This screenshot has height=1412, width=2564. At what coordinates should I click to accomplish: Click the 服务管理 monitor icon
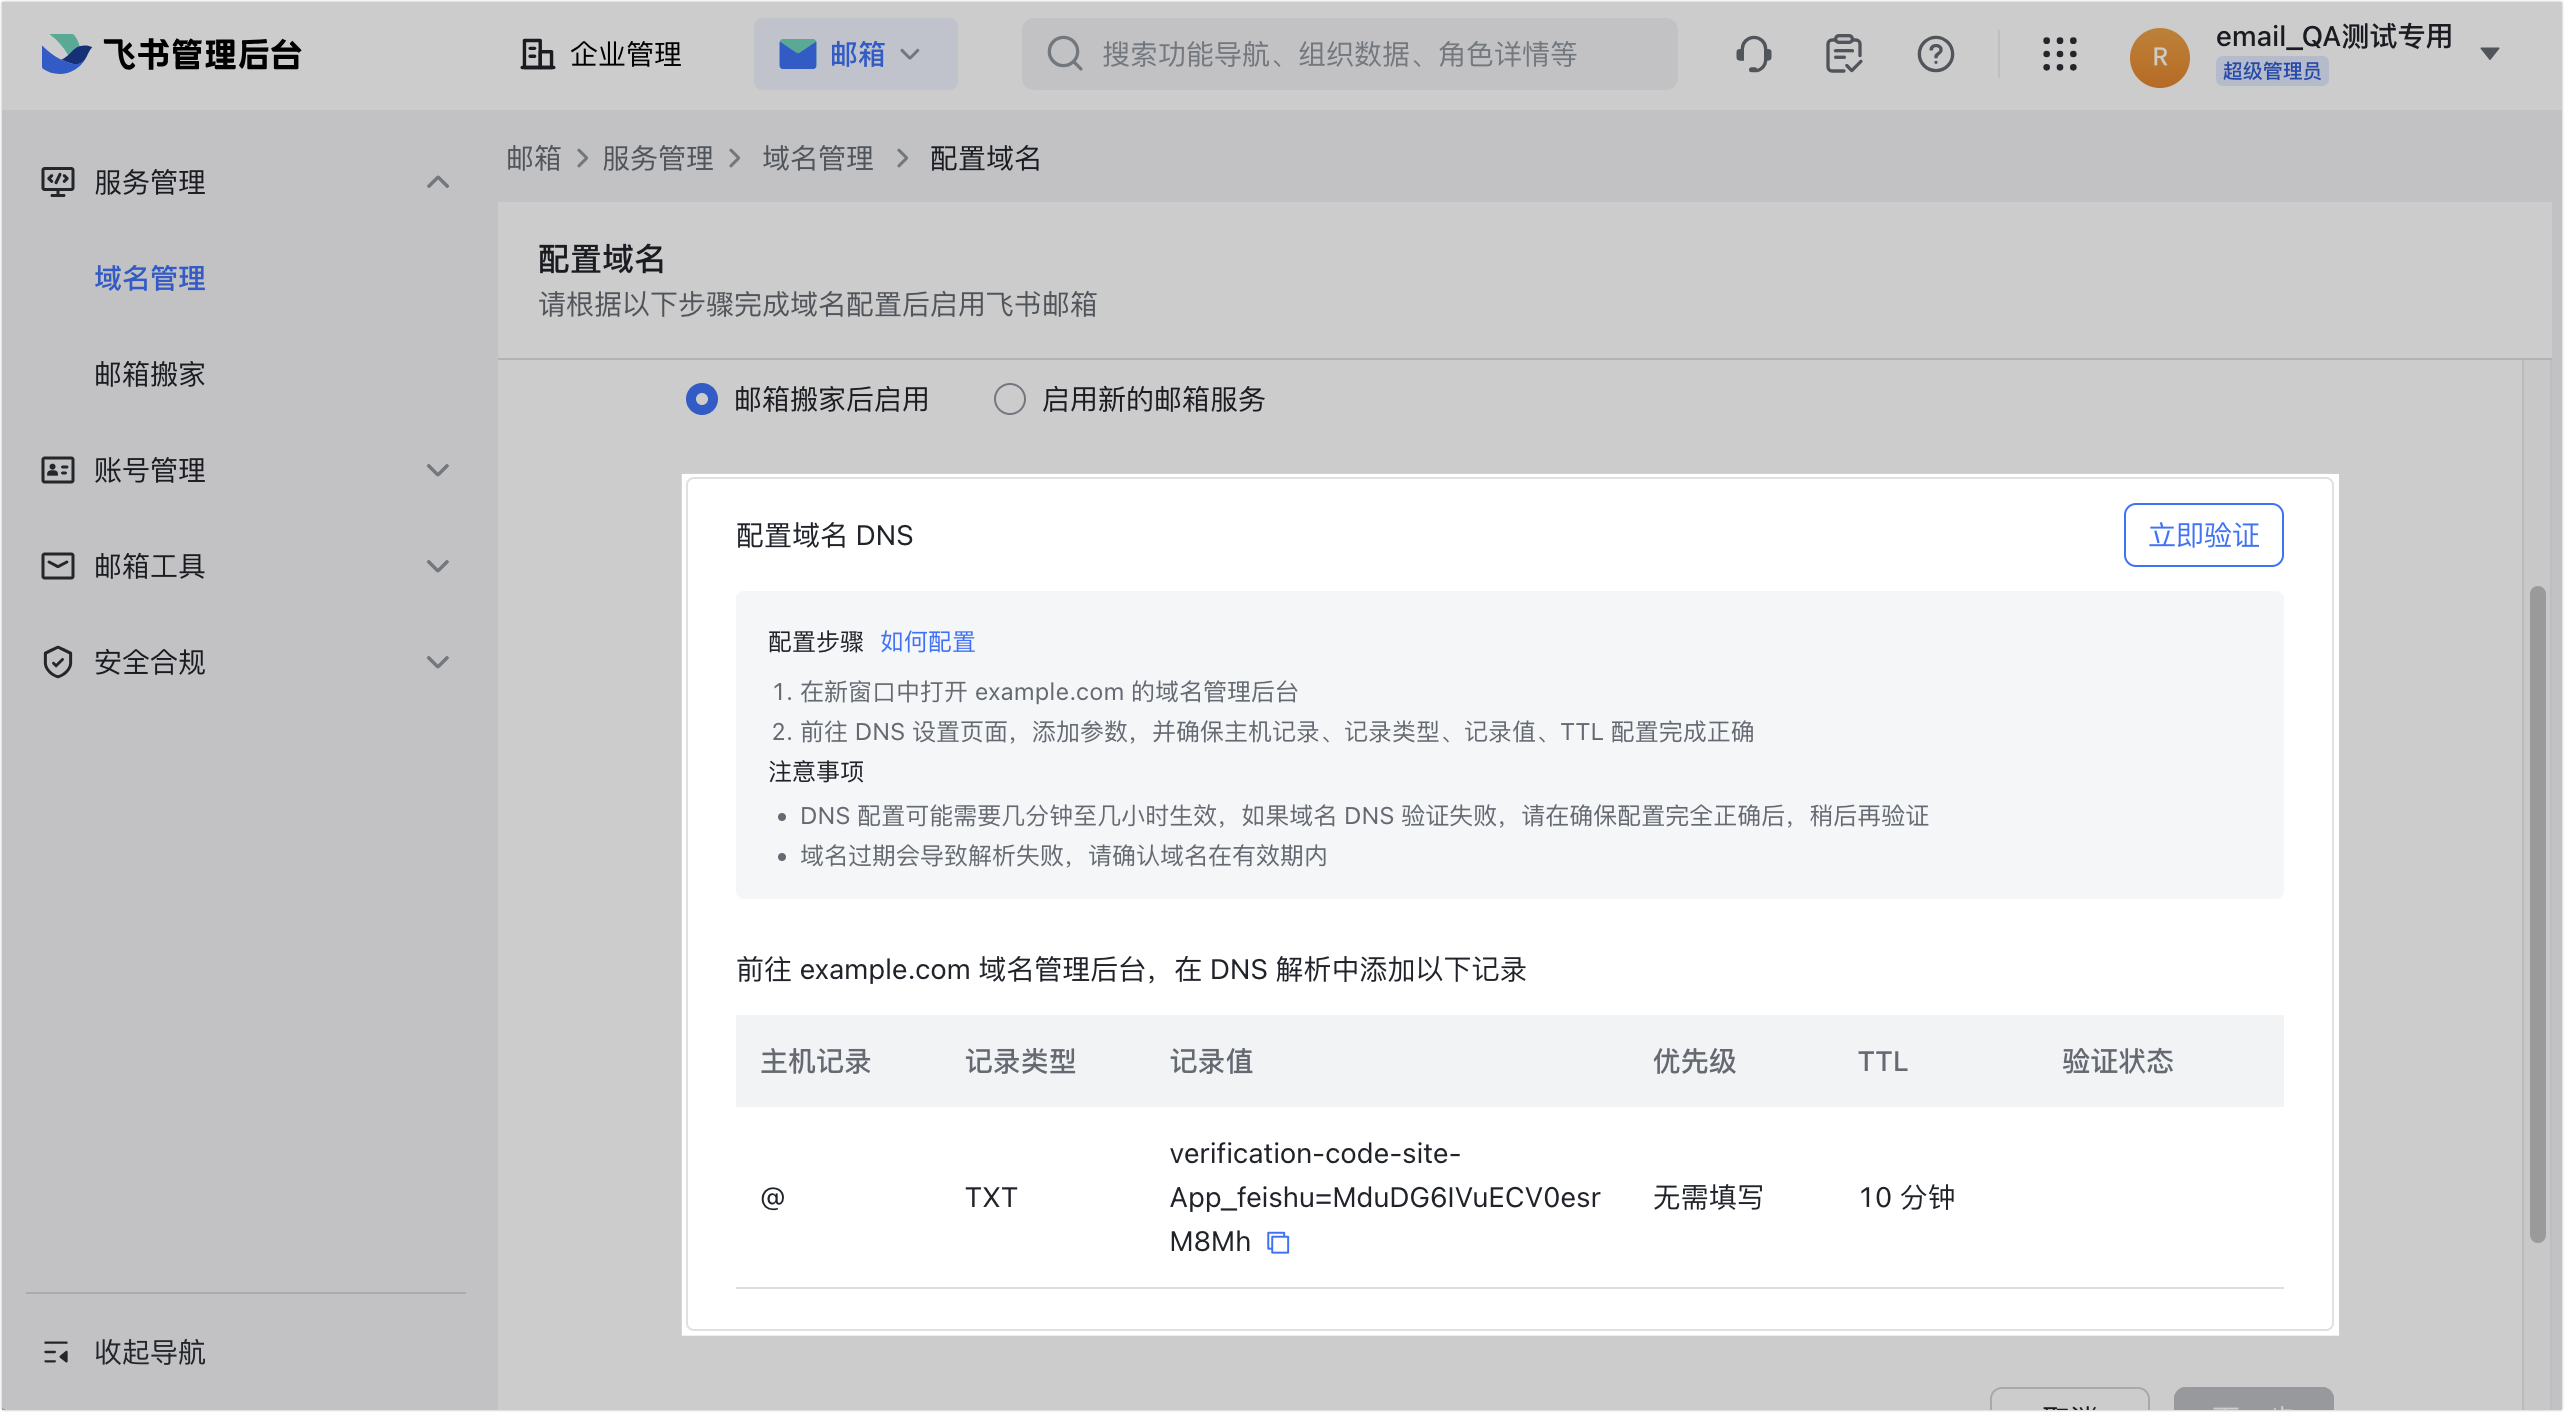[57, 182]
